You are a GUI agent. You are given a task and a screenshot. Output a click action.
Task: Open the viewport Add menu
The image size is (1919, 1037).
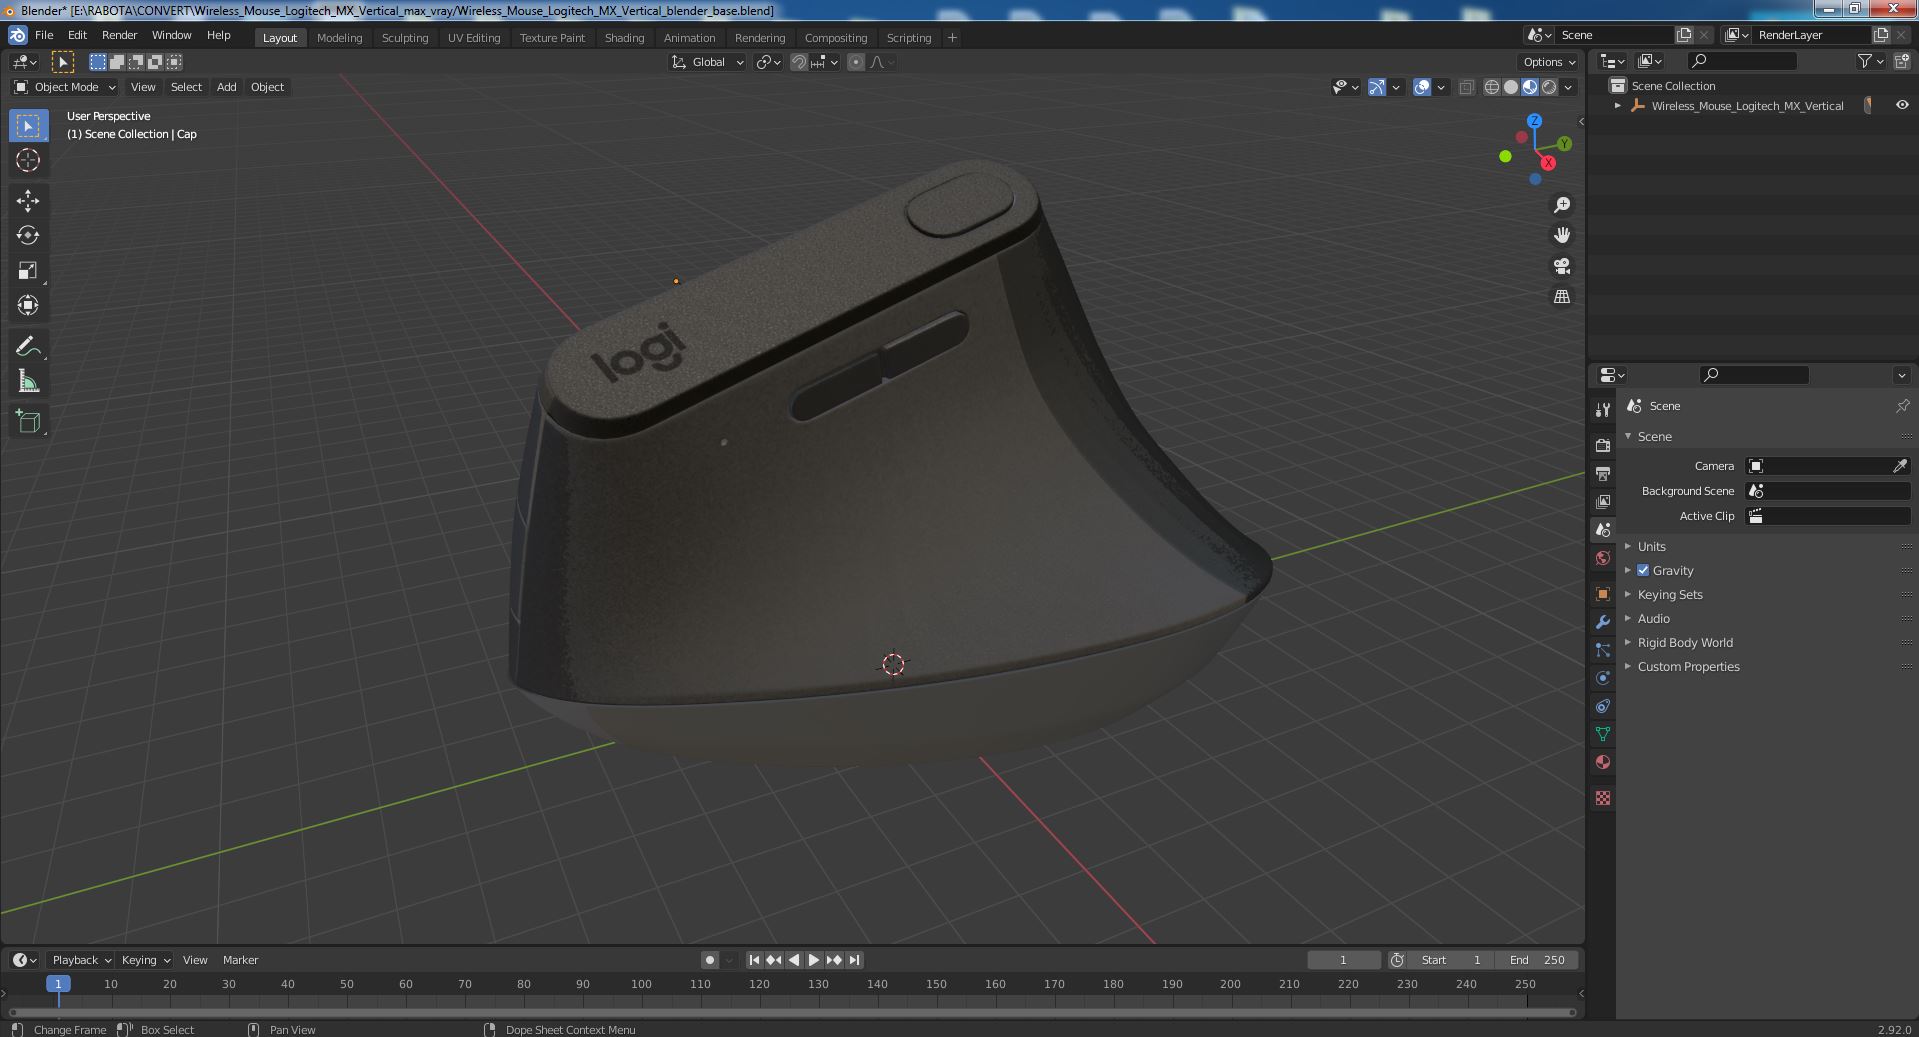[x=227, y=87]
